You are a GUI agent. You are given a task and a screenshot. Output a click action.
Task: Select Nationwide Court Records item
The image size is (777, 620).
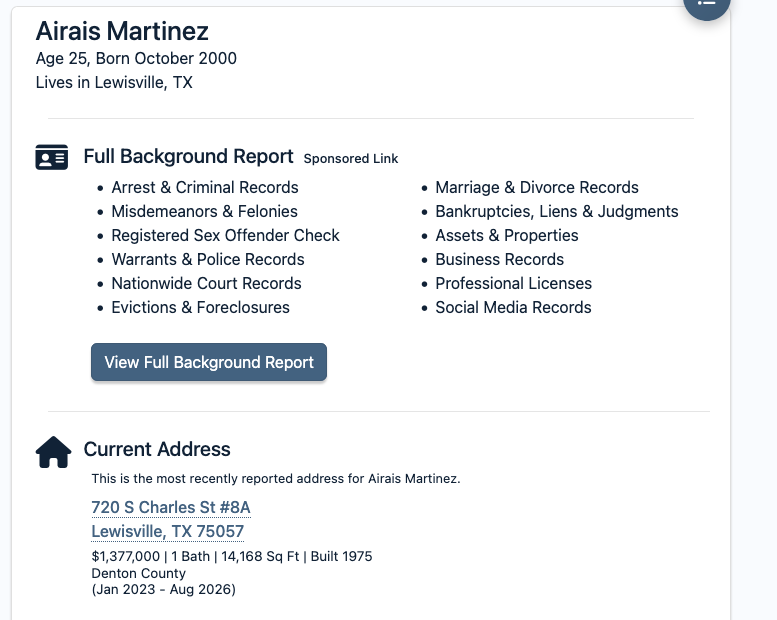(x=206, y=283)
